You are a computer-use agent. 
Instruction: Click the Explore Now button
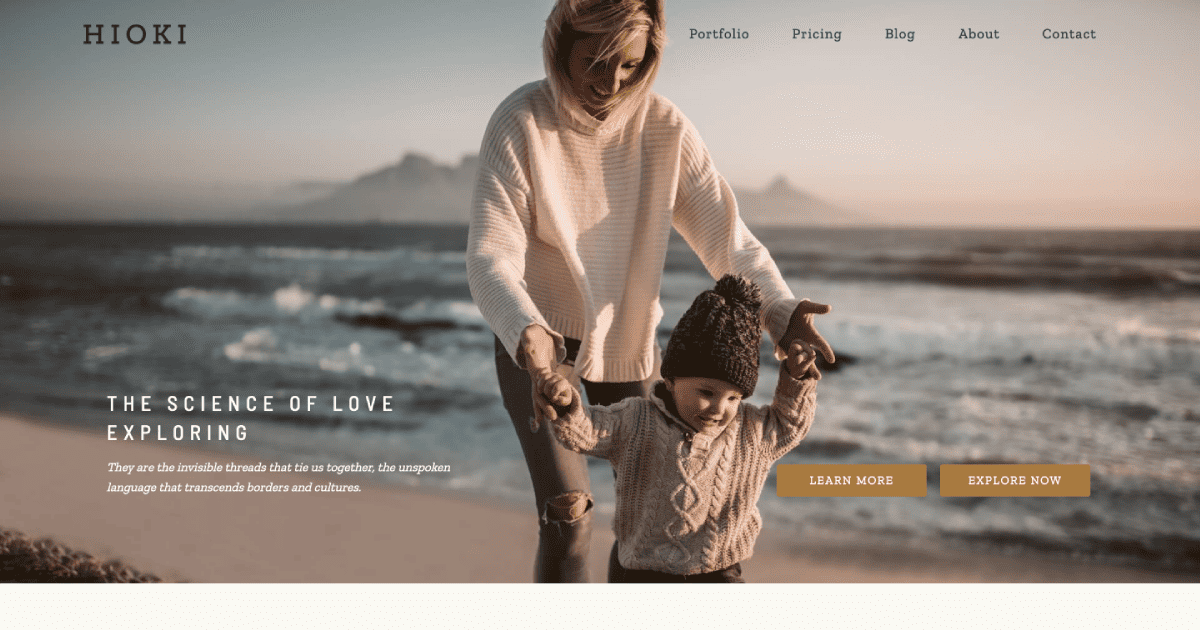click(x=1015, y=480)
